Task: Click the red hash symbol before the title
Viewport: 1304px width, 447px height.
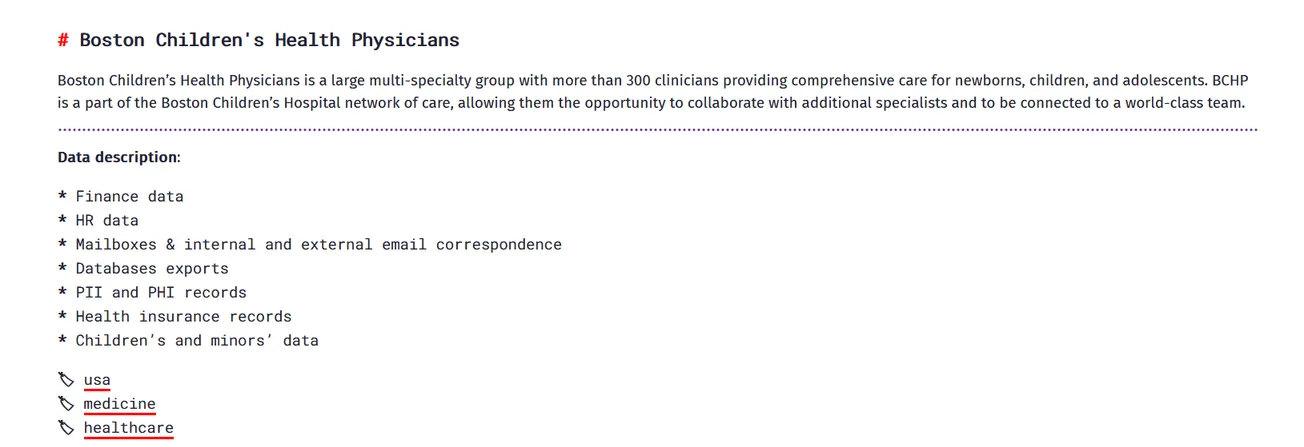Action: point(63,41)
